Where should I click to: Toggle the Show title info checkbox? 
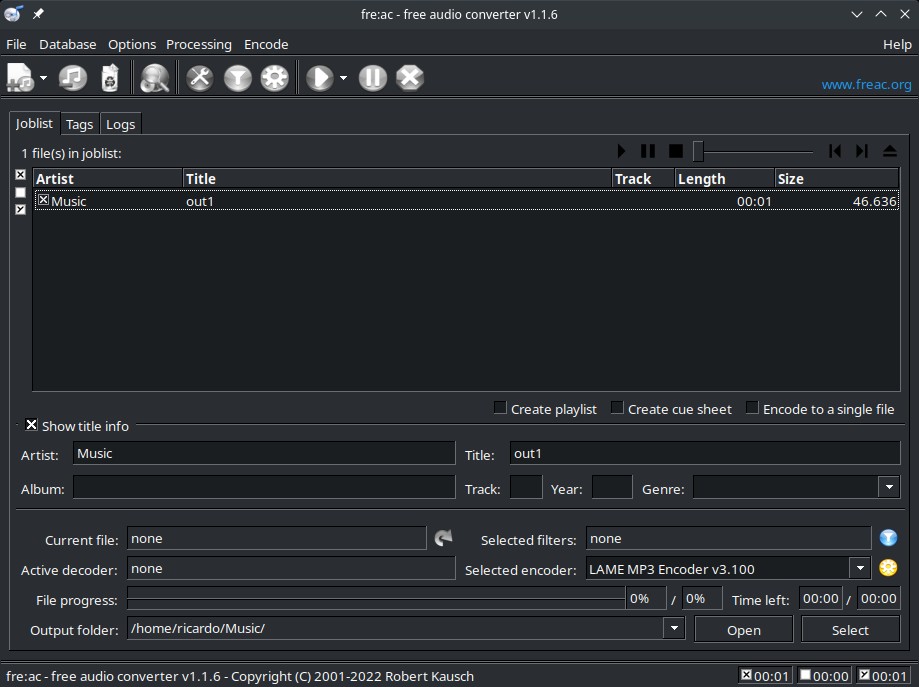[x=32, y=425]
